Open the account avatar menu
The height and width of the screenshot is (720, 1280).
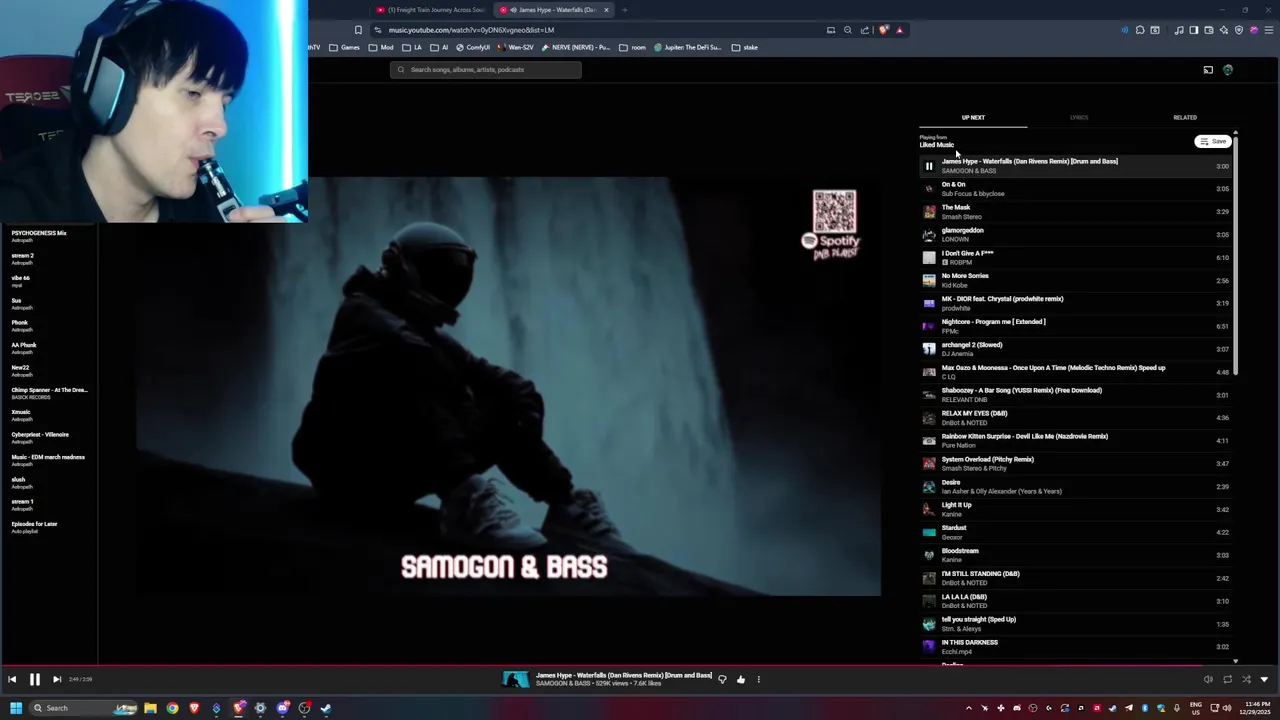pyautogui.click(x=1228, y=70)
